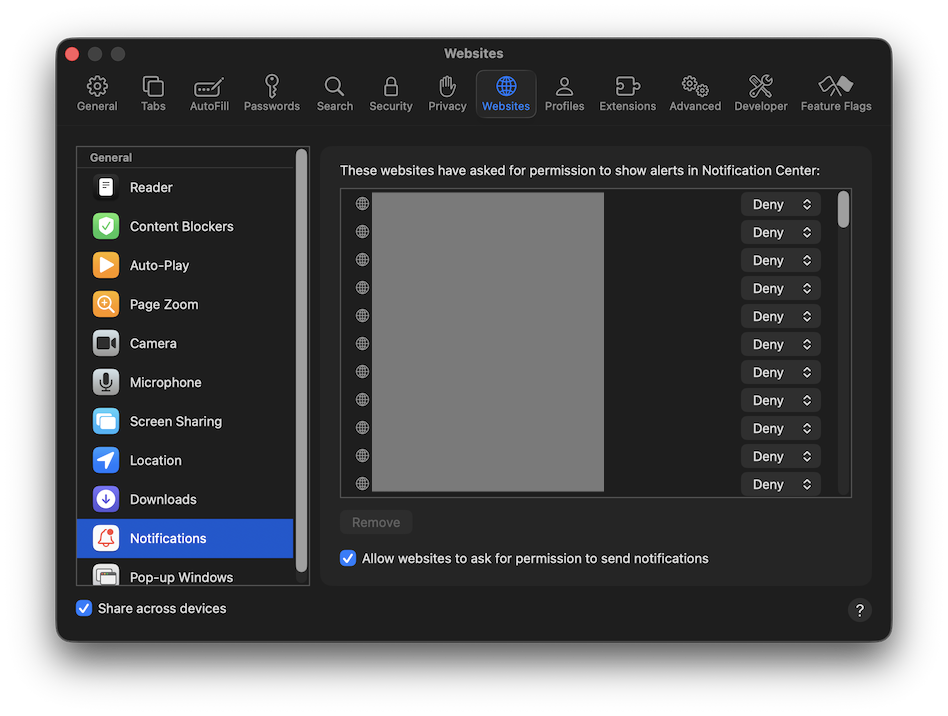The height and width of the screenshot is (716, 948).
Task: Open the Search magnifier tab
Action: tap(334, 94)
